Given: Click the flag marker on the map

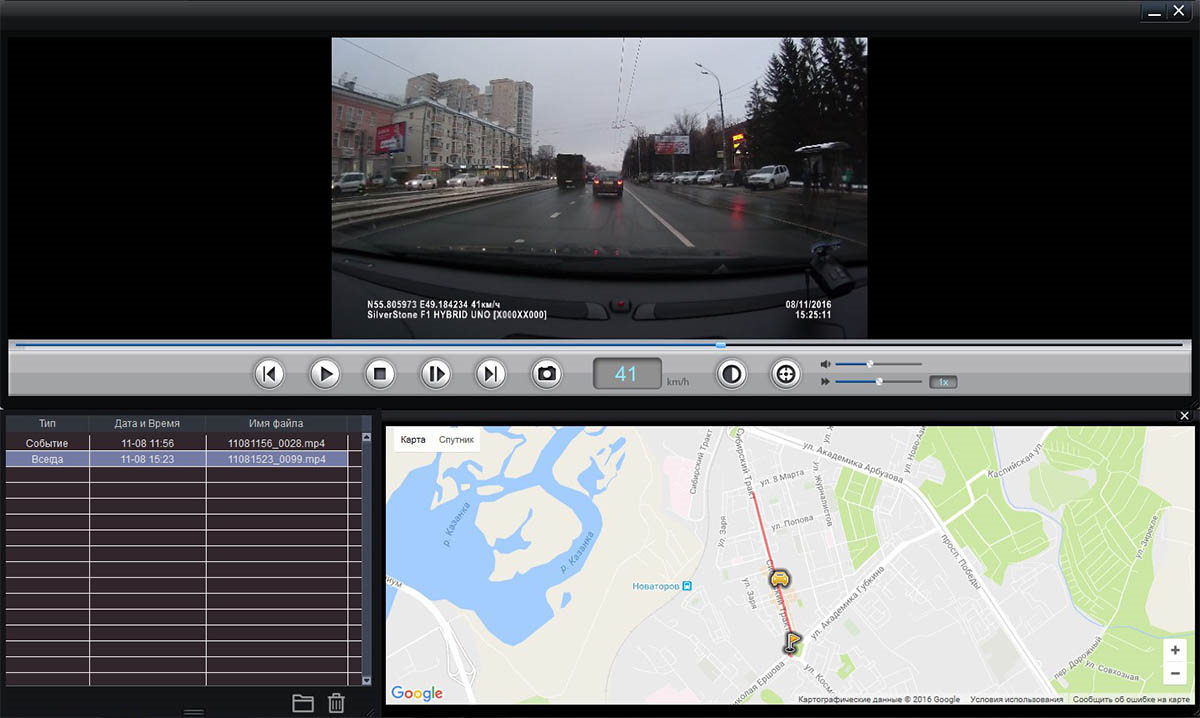Looking at the screenshot, I should 792,642.
